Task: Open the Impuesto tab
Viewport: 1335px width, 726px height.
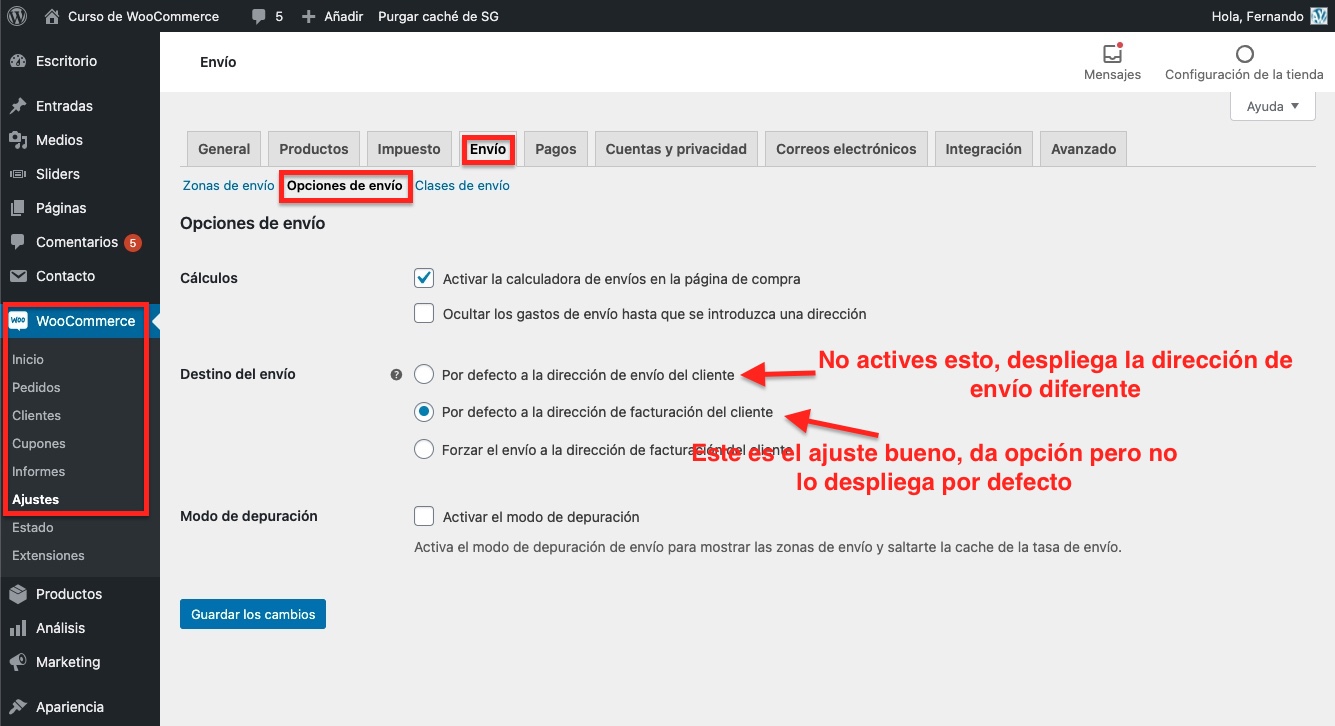Action: point(409,149)
